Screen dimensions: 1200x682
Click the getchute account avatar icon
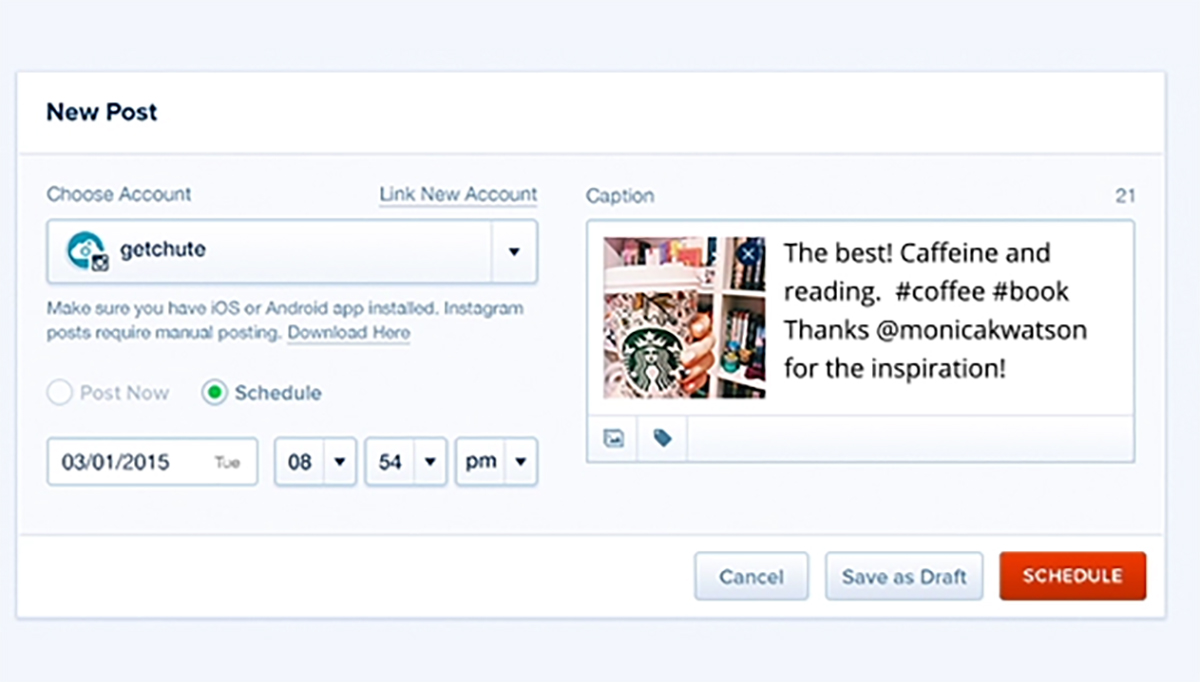[x=87, y=251]
